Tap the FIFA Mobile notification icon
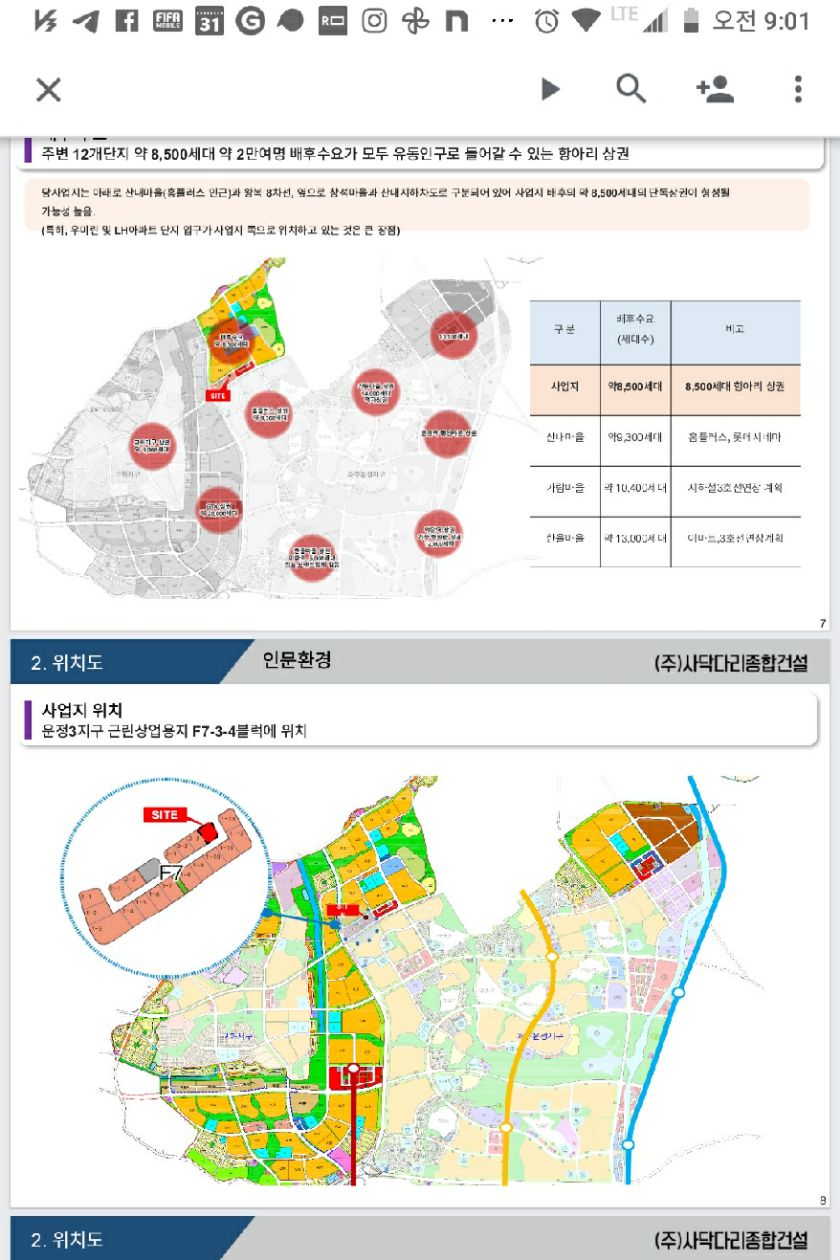Viewport: 840px width, 1260px height. 167,21
